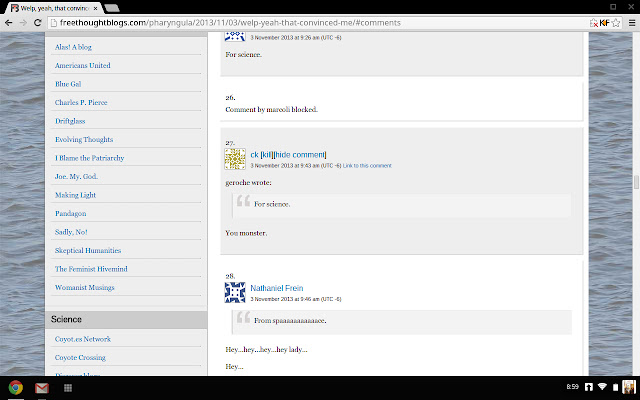The image size is (640, 400).
Task: Click the 'You monster.' comment text
Action: [246, 233]
